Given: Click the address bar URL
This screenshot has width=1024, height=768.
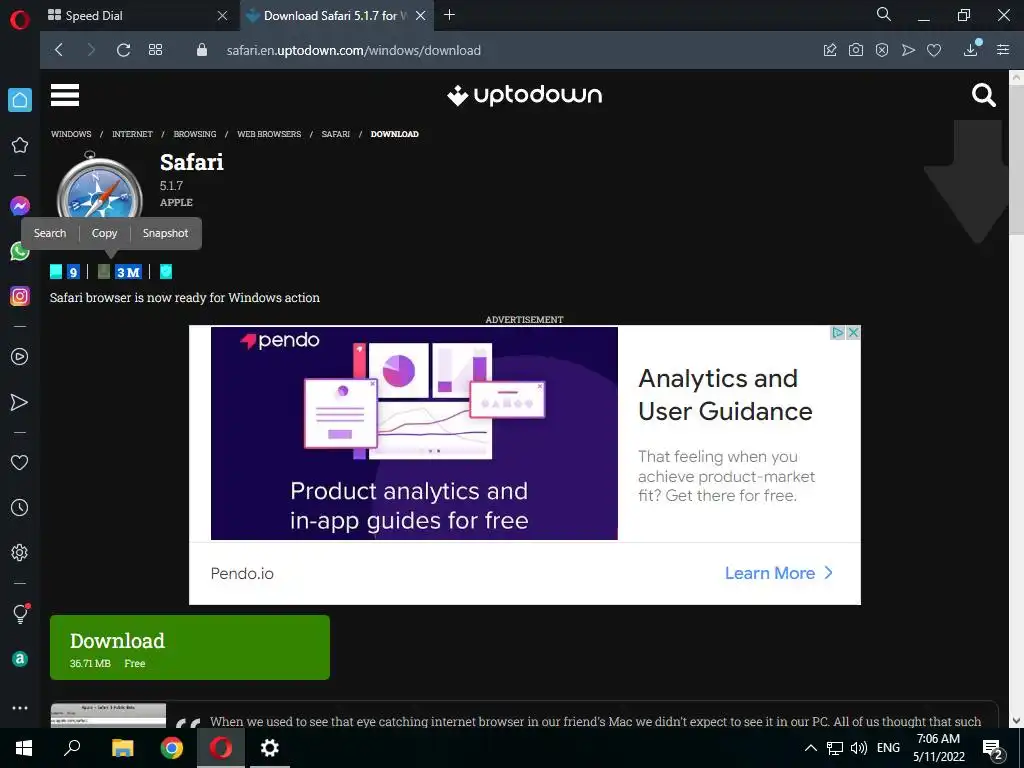Looking at the screenshot, I should 353,50.
